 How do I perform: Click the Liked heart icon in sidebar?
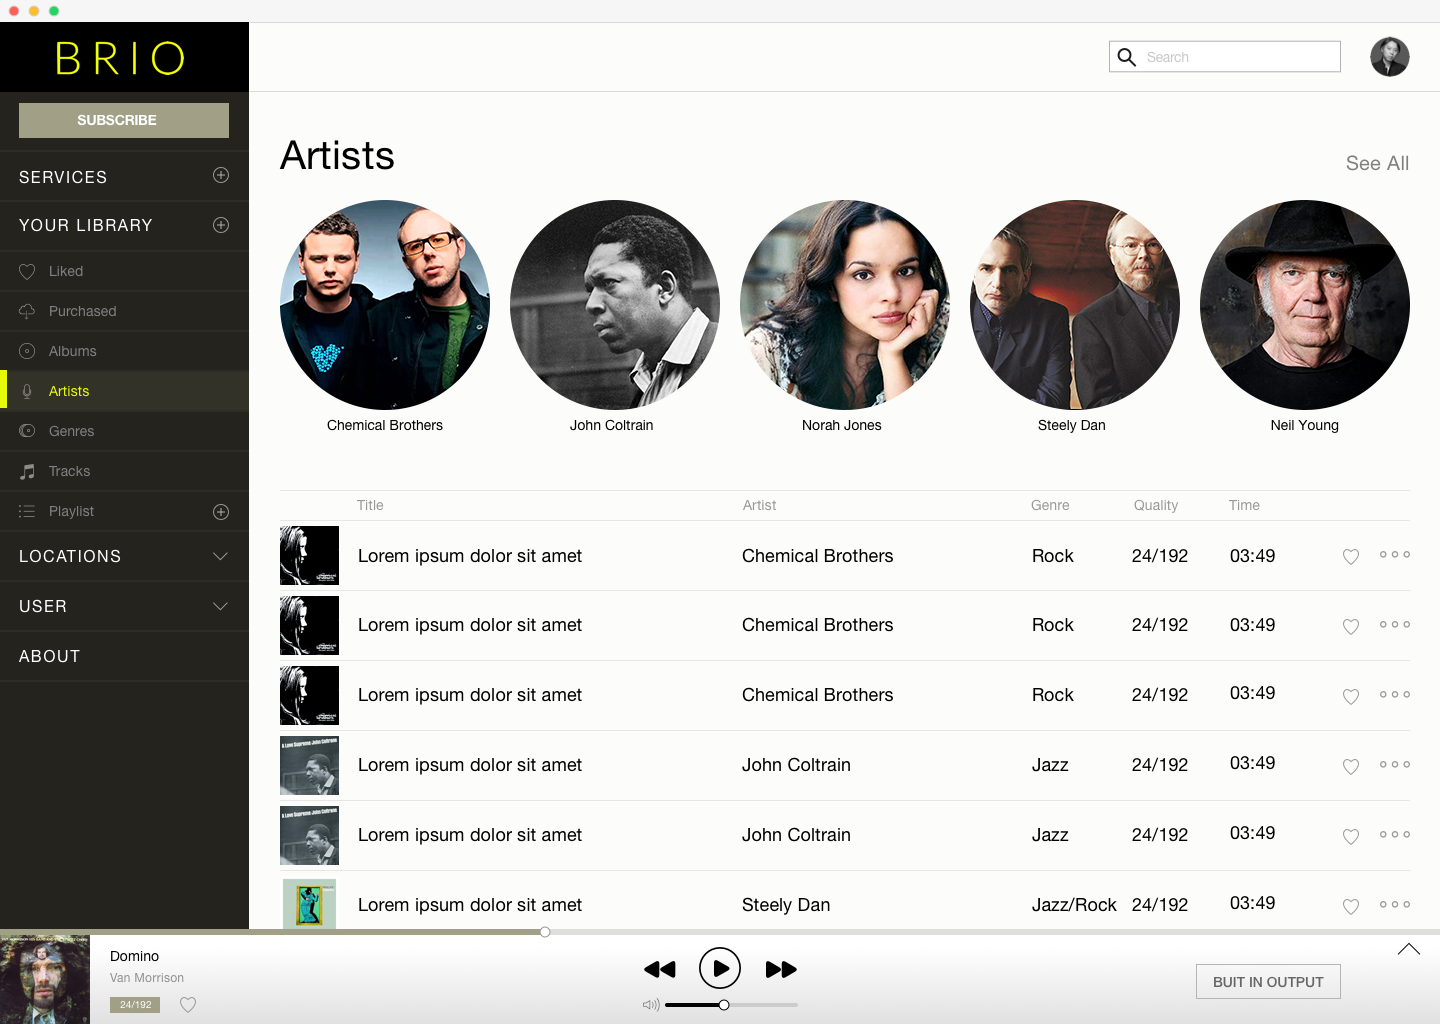[x=27, y=271]
